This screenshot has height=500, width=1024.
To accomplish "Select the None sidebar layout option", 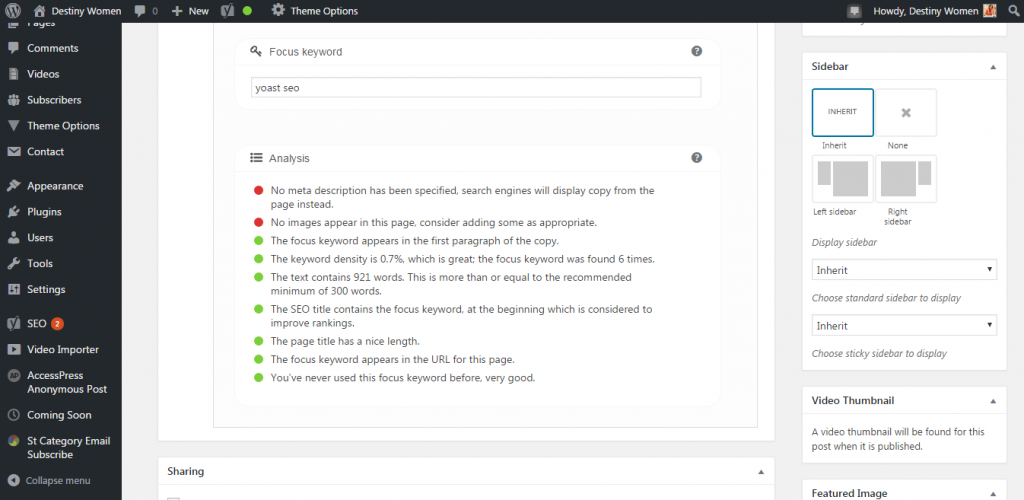I will [906, 112].
